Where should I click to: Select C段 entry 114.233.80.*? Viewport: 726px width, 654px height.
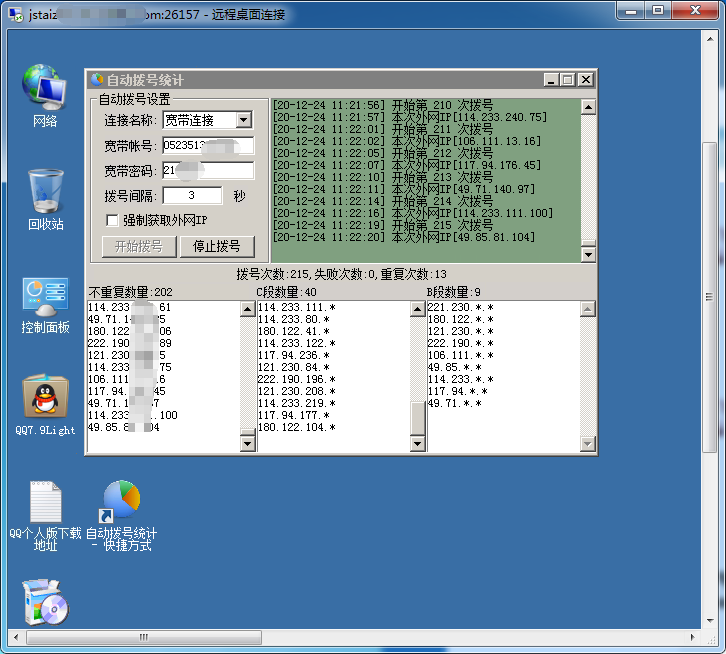click(x=294, y=319)
